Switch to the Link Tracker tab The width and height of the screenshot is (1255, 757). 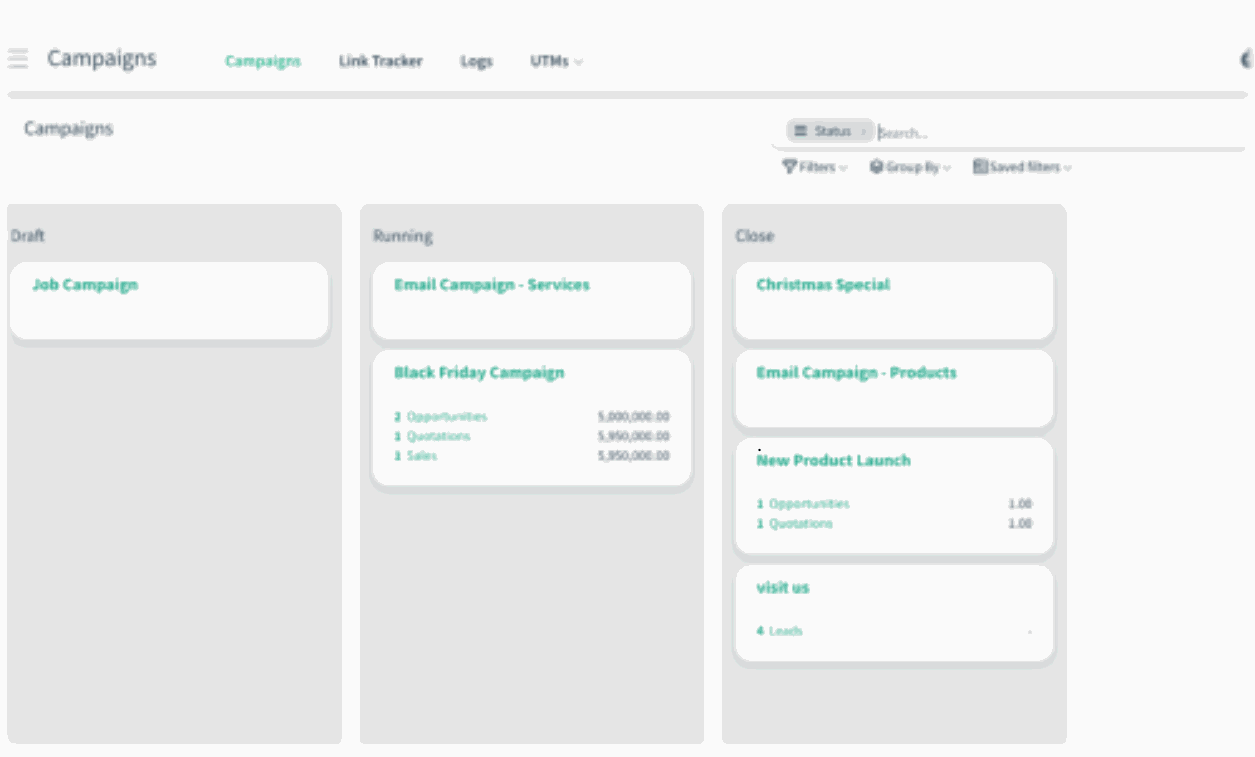[x=380, y=61]
